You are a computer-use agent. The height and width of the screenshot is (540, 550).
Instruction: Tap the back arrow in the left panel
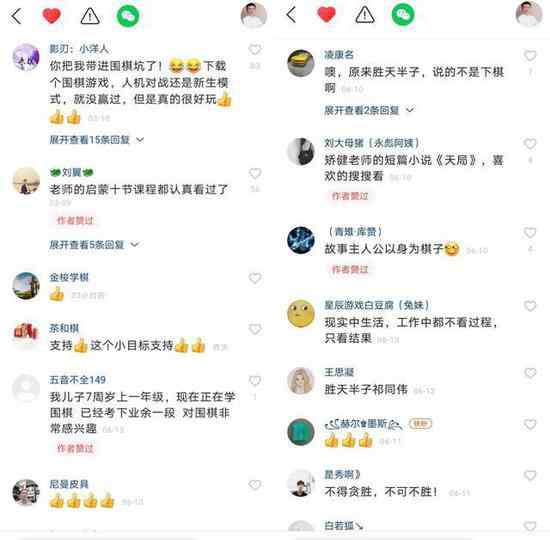click(x=16, y=16)
